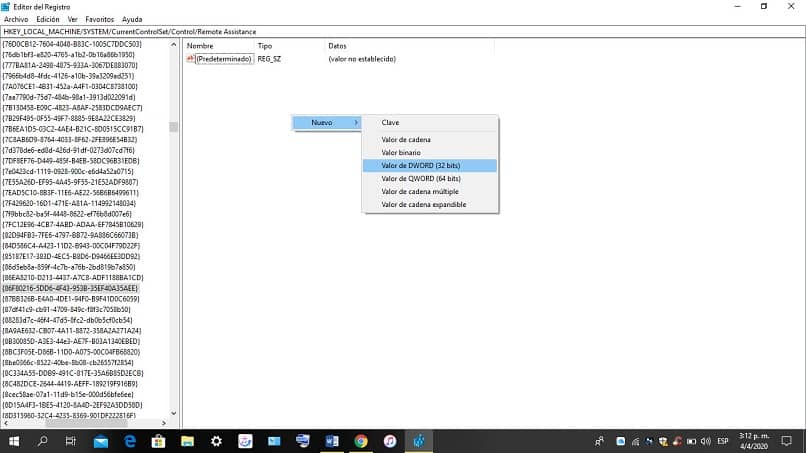The height and width of the screenshot is (453, 806).
Task: Open the People icon in system tray
Action: pyautogui.click(x=599, y=441)
